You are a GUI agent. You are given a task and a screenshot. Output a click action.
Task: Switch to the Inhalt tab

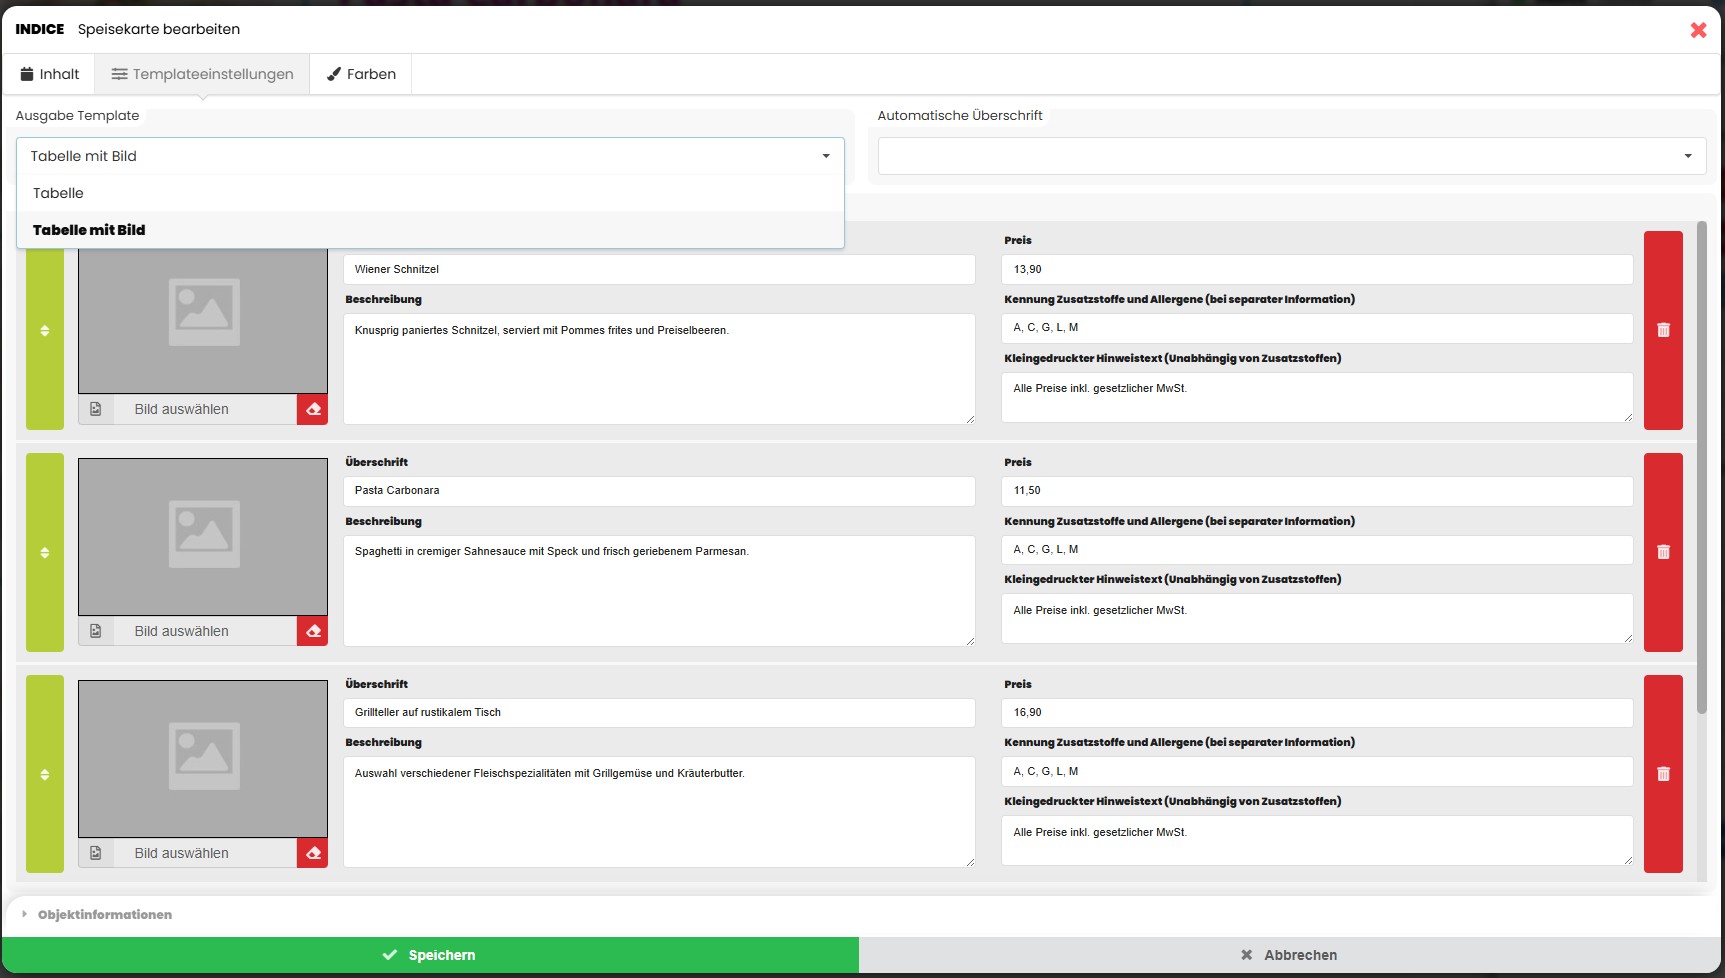click(x=50, y=74)
